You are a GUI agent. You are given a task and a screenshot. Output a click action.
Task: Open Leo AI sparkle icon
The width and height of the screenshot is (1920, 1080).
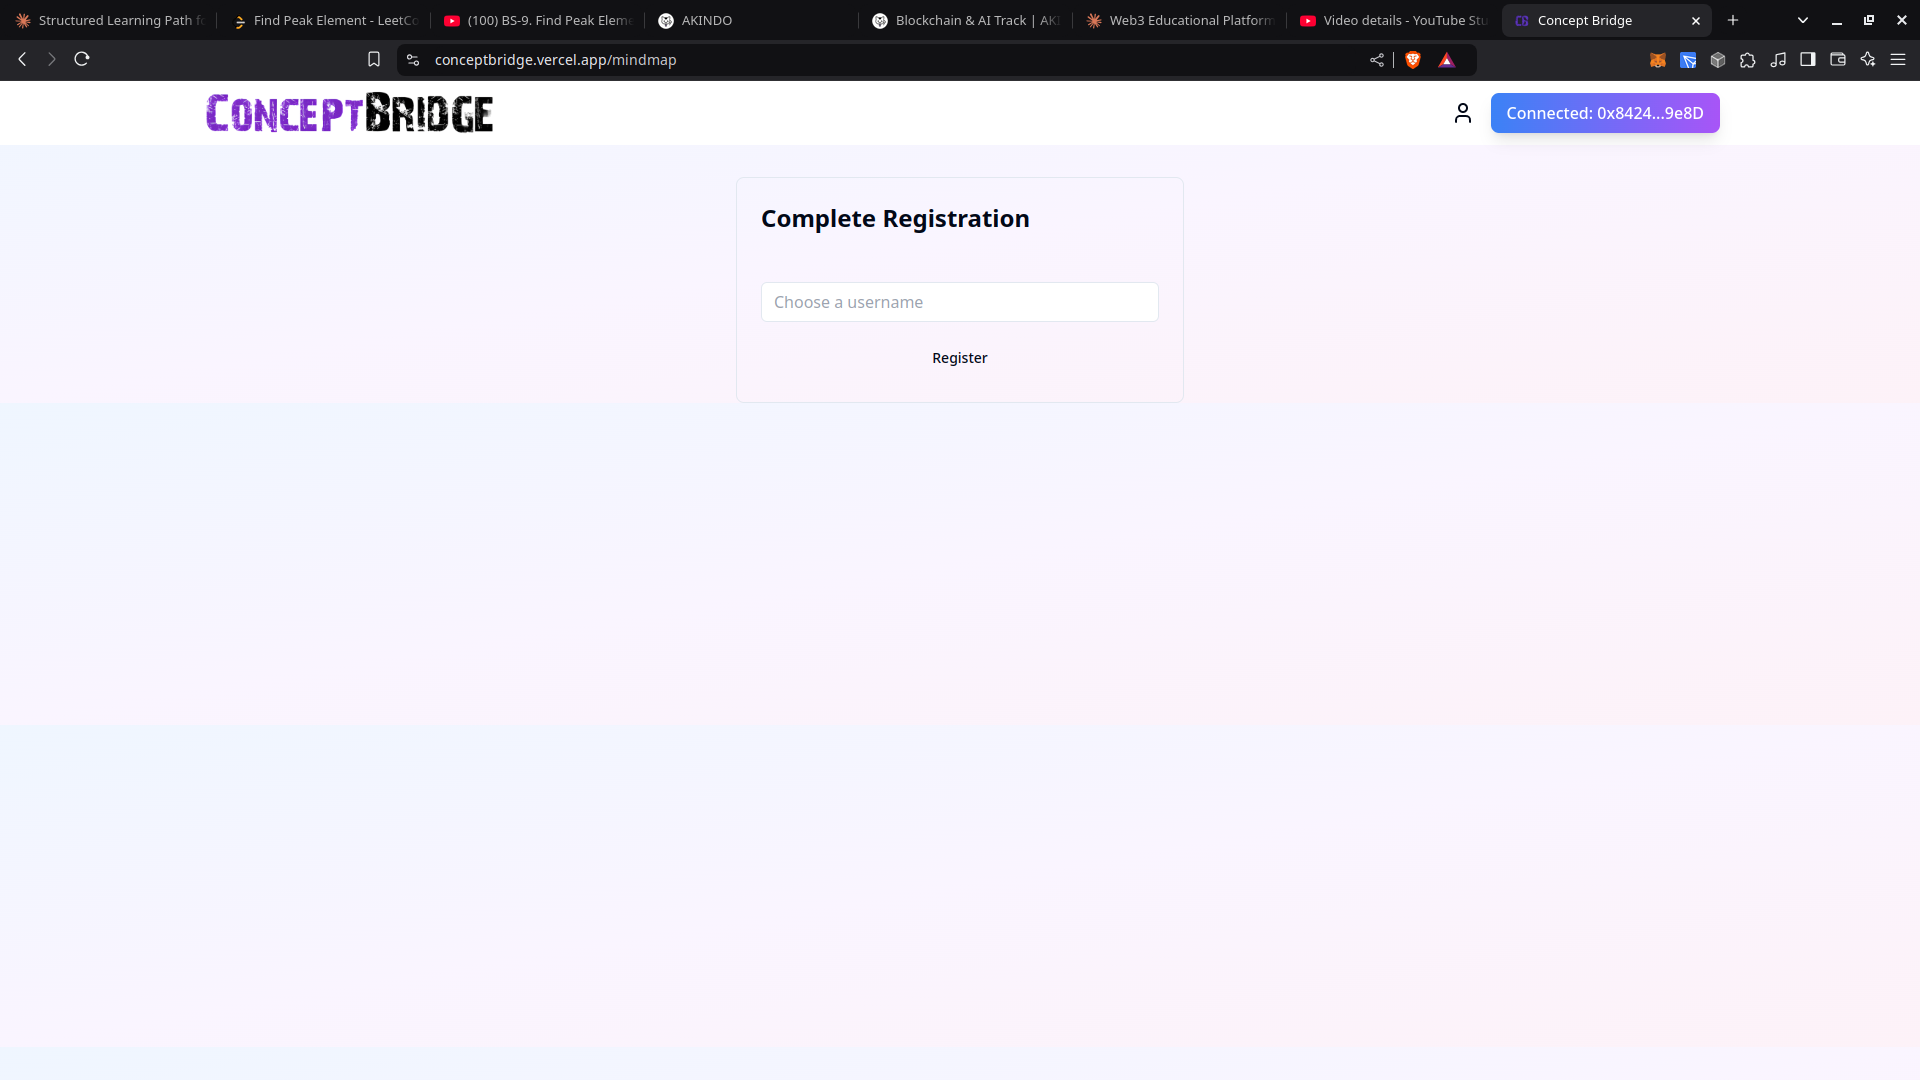(1867, 60)
